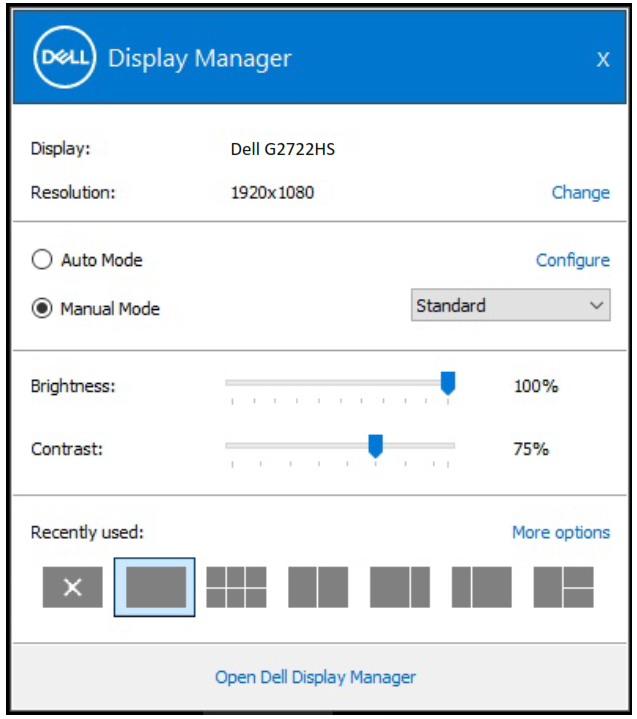
Task: Click the Brightness slider handle
Action: tap(448, 383)
